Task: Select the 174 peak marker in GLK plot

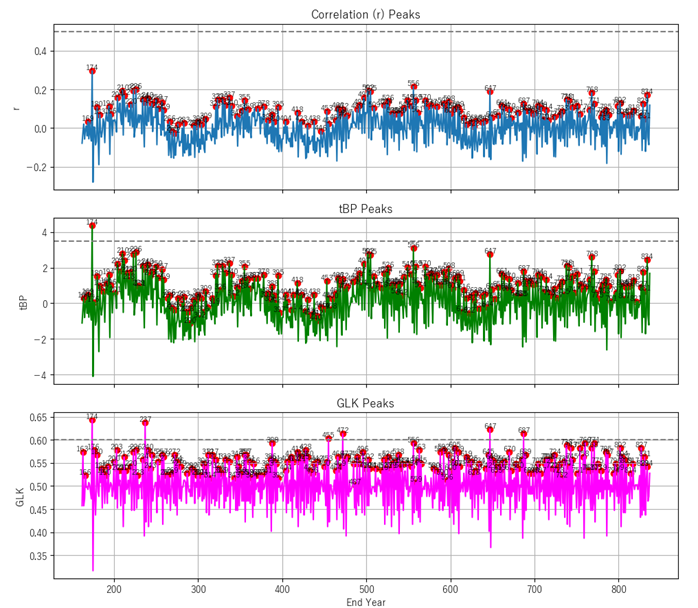Action: [92, 420]
